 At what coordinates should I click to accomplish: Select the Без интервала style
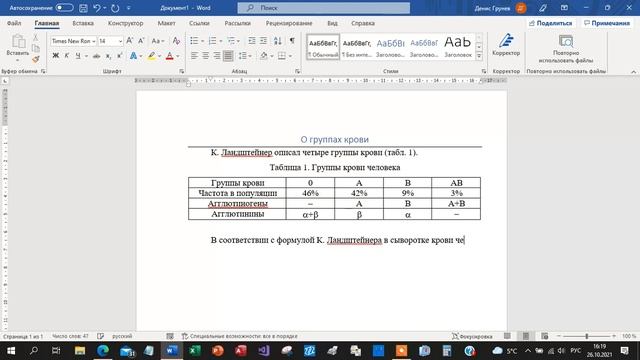coord(357,47)
